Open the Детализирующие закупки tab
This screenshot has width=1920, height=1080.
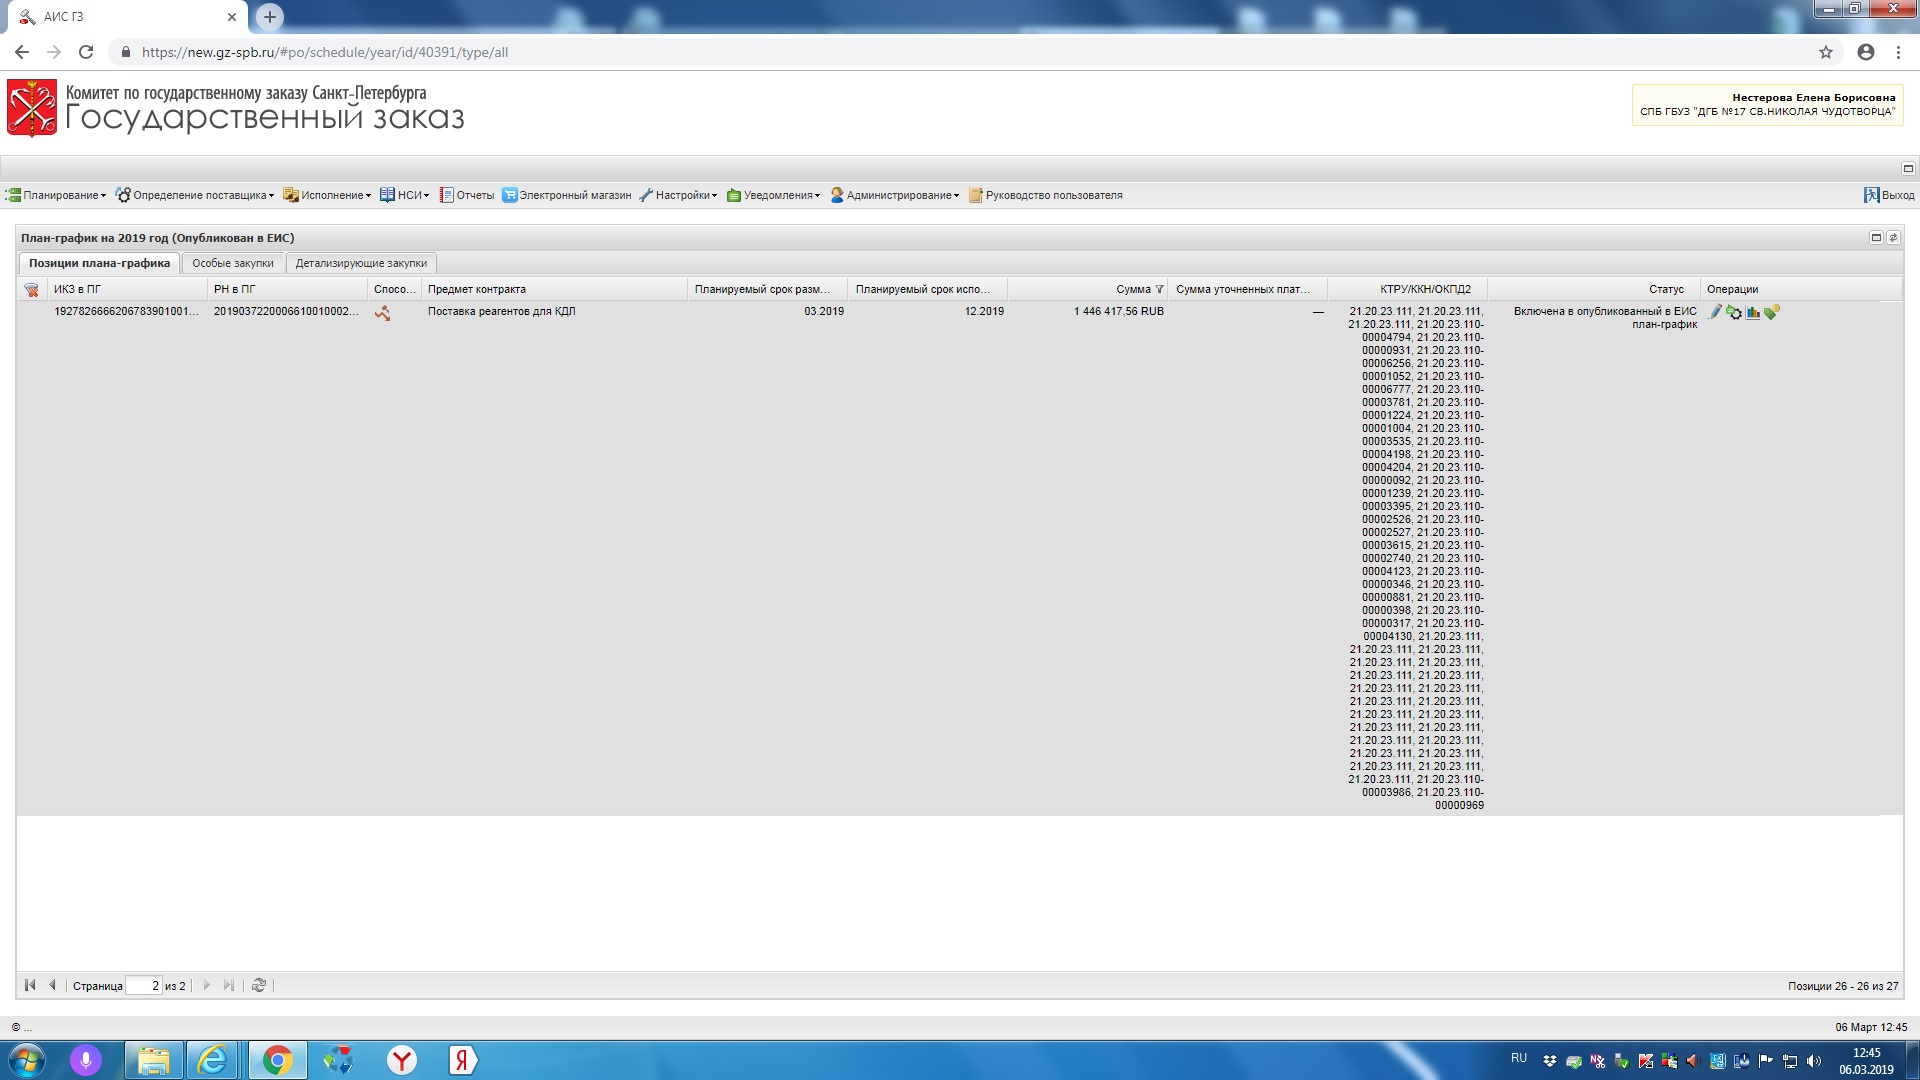point(361,263)
